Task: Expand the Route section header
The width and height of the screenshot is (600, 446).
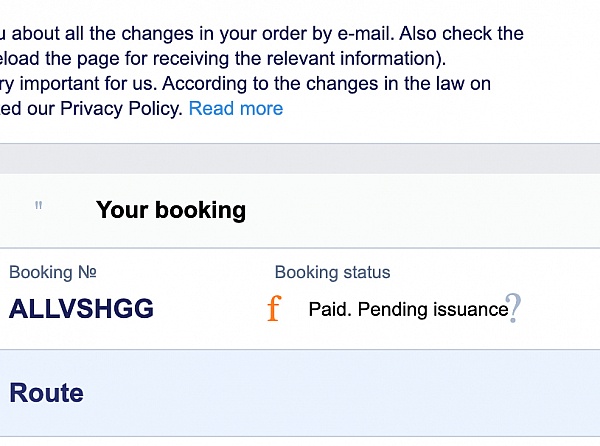Action: [46, 393]
